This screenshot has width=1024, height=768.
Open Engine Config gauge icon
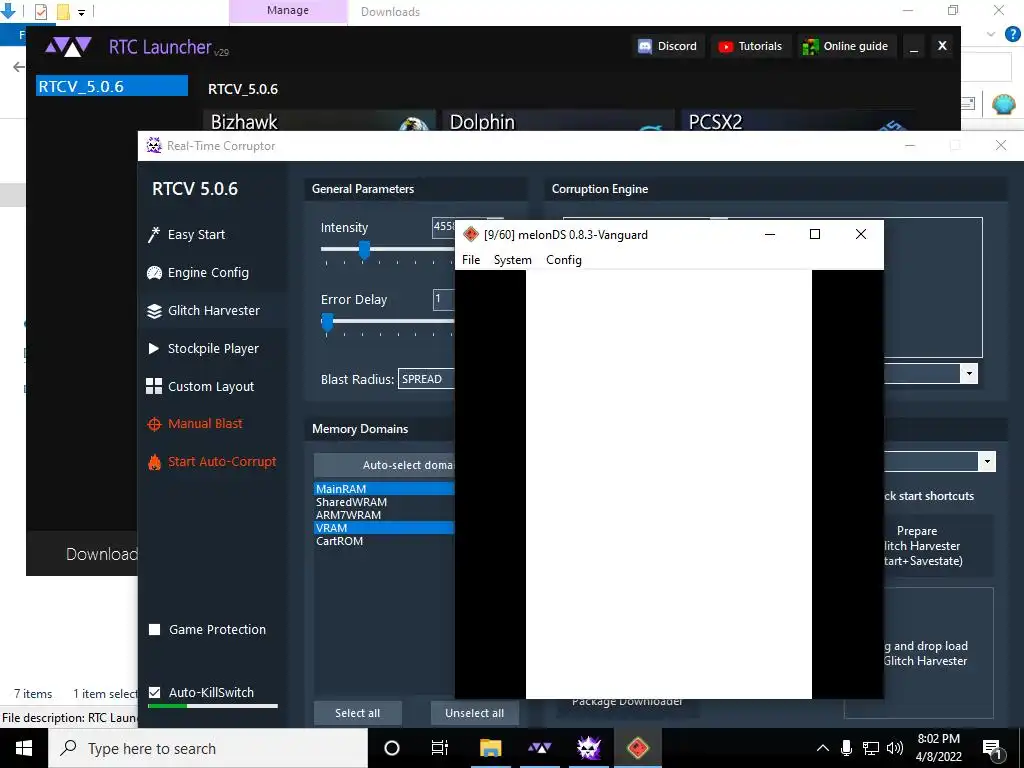[154, 273]
